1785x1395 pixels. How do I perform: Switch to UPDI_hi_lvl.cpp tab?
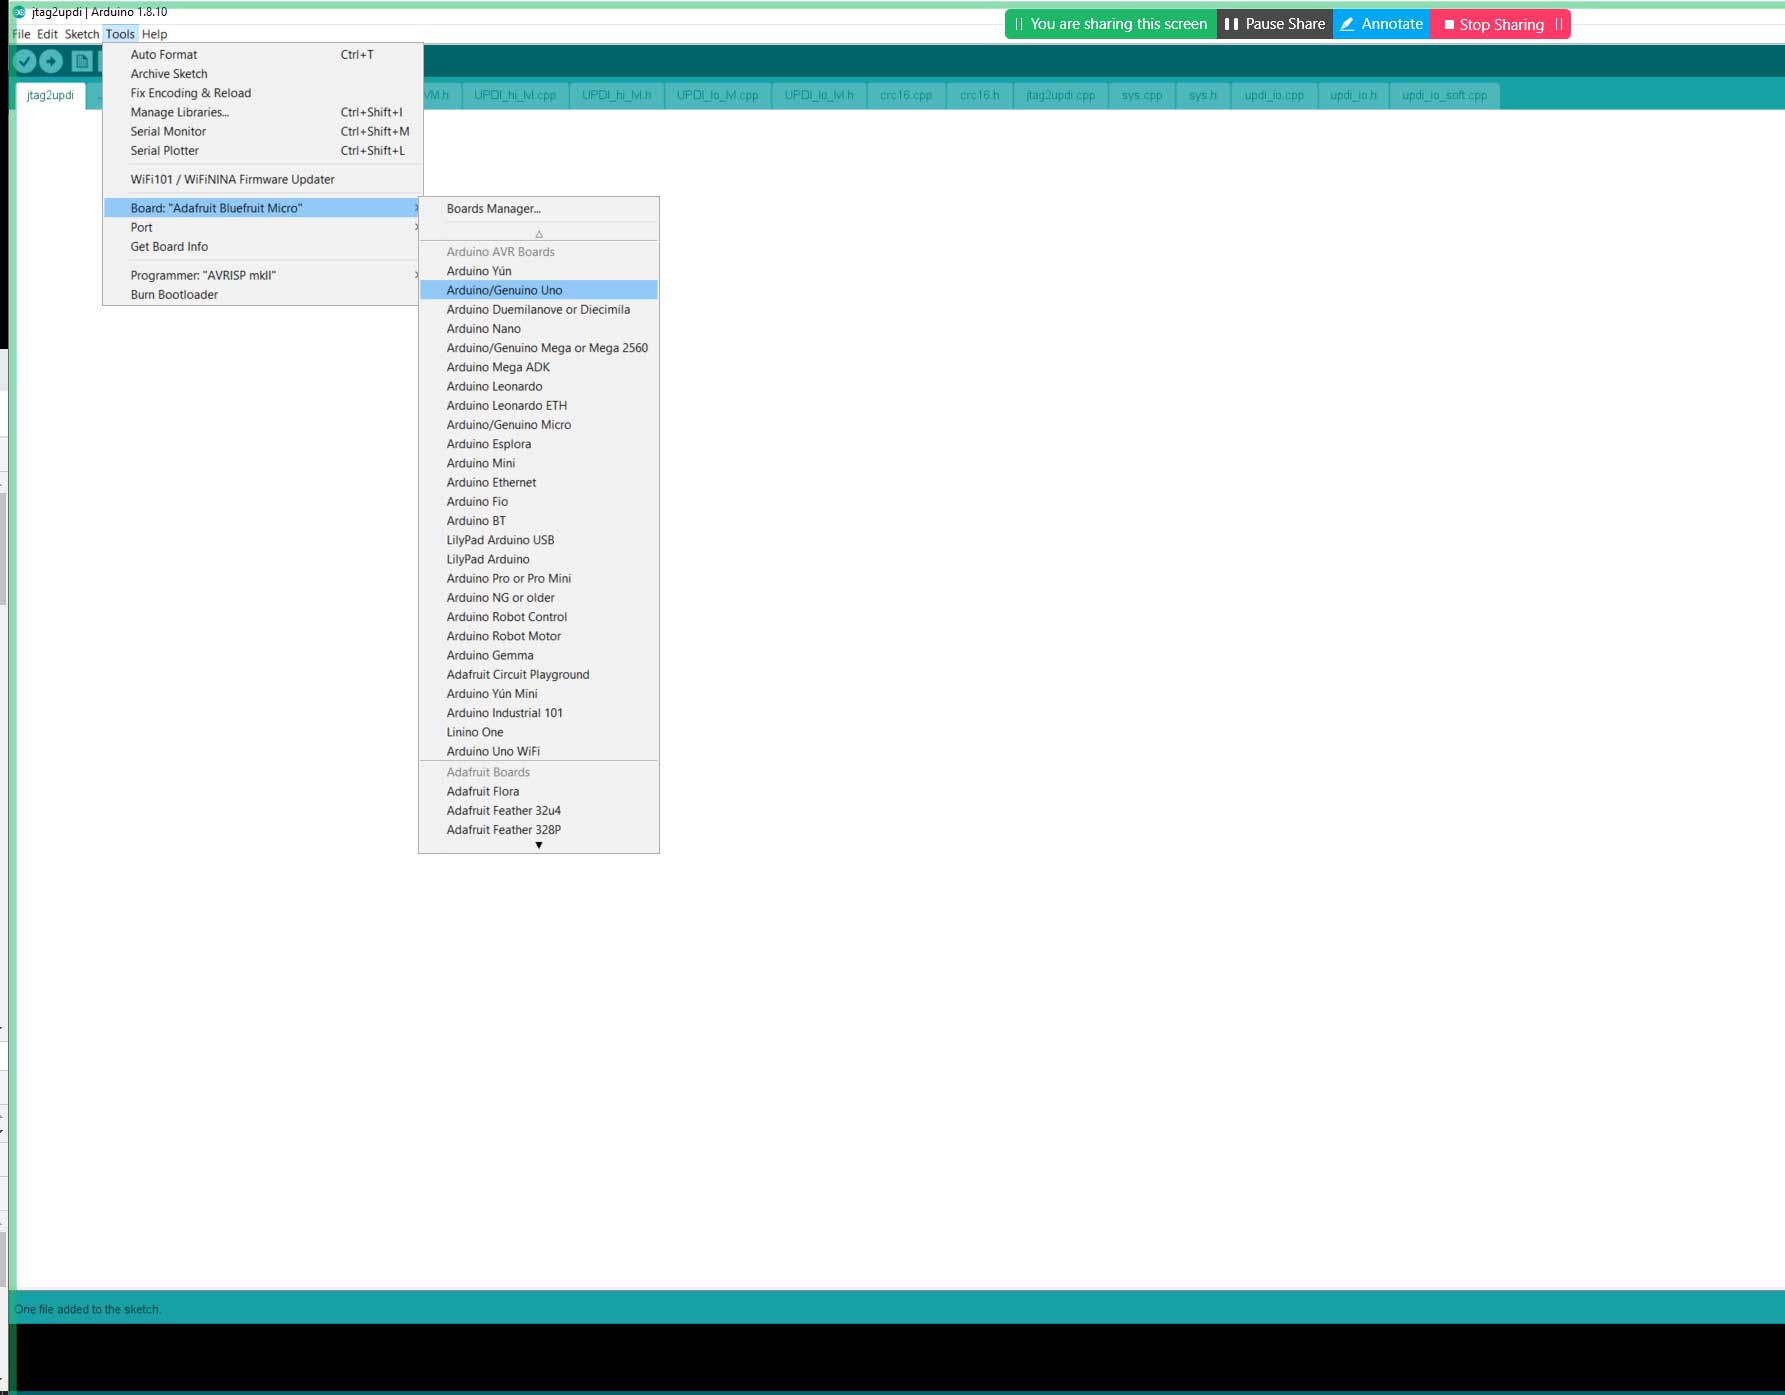tap(515, 96)
